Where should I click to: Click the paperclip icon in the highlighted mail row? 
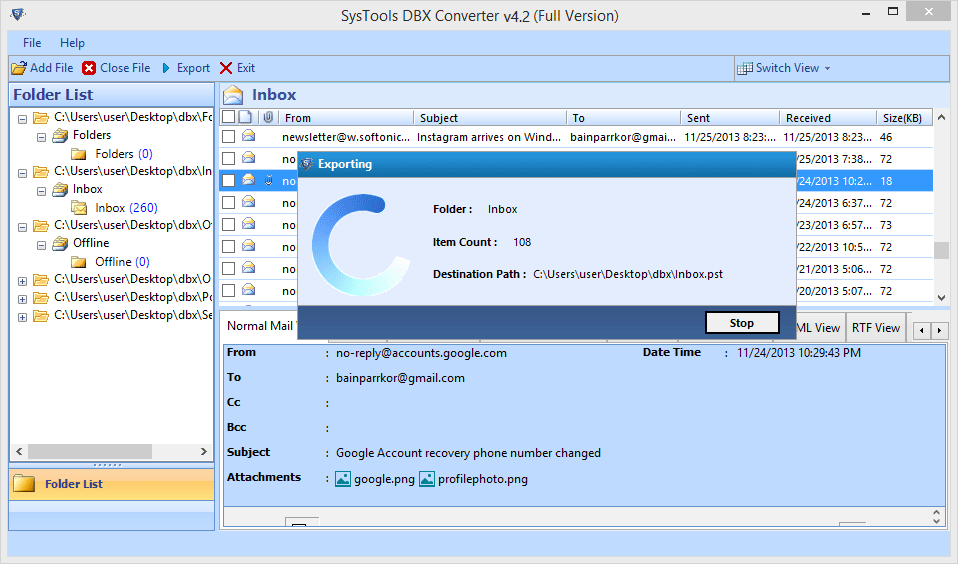click(268, 180)
